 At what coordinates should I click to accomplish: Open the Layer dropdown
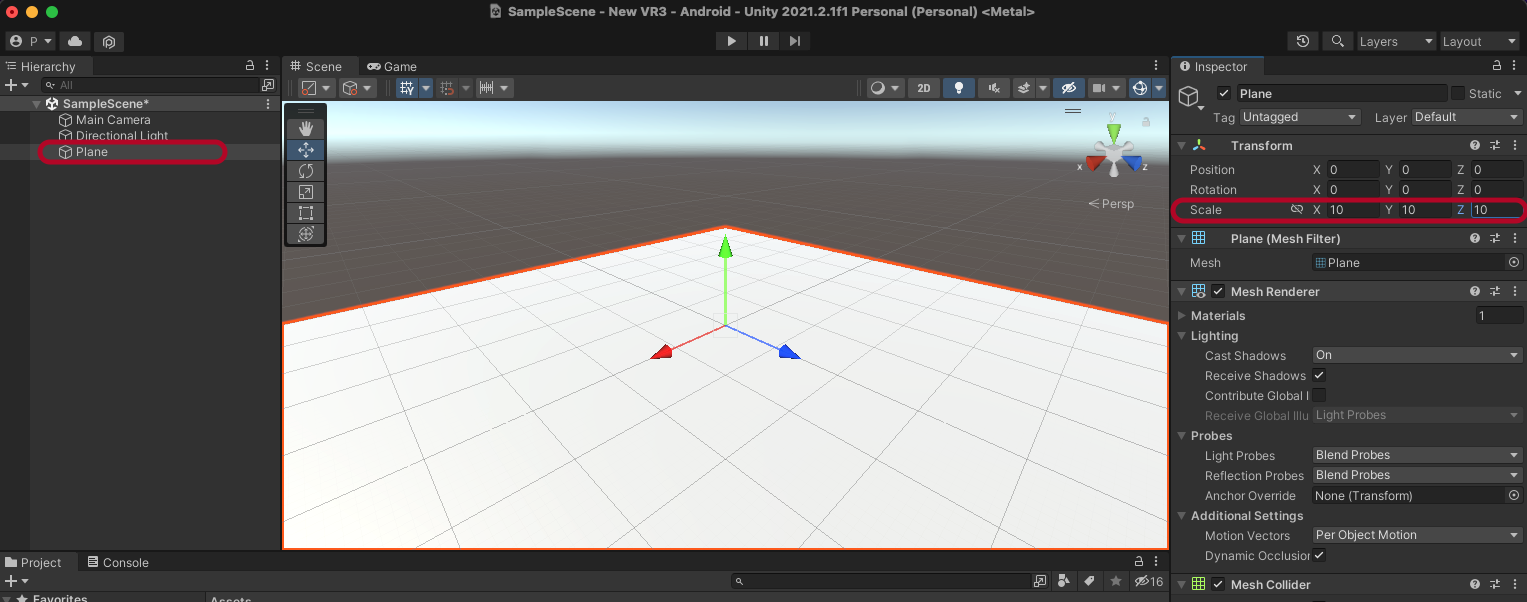point(1467,117)
